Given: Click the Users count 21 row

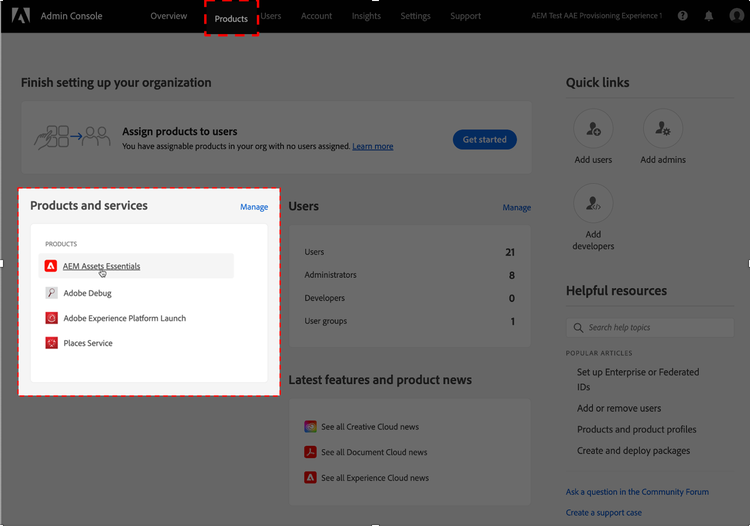Looking at the screenshot, I should click(x=410, y=252).
